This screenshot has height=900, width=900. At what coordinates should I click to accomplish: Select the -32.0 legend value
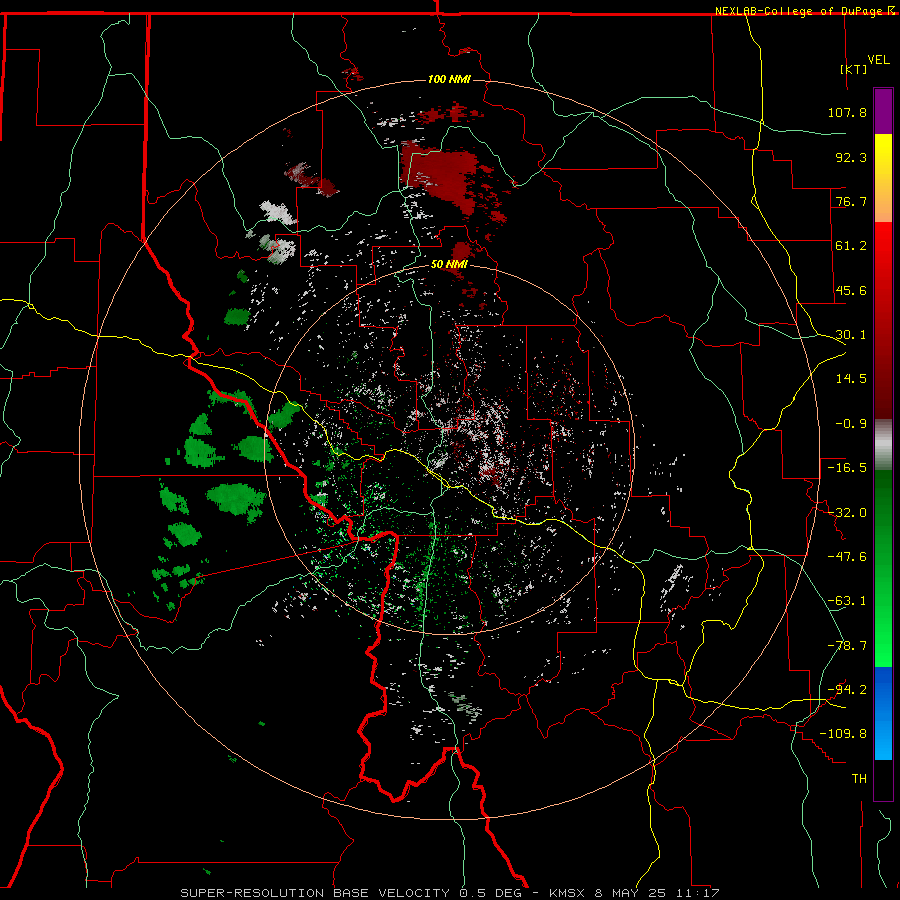click(847, 513)
